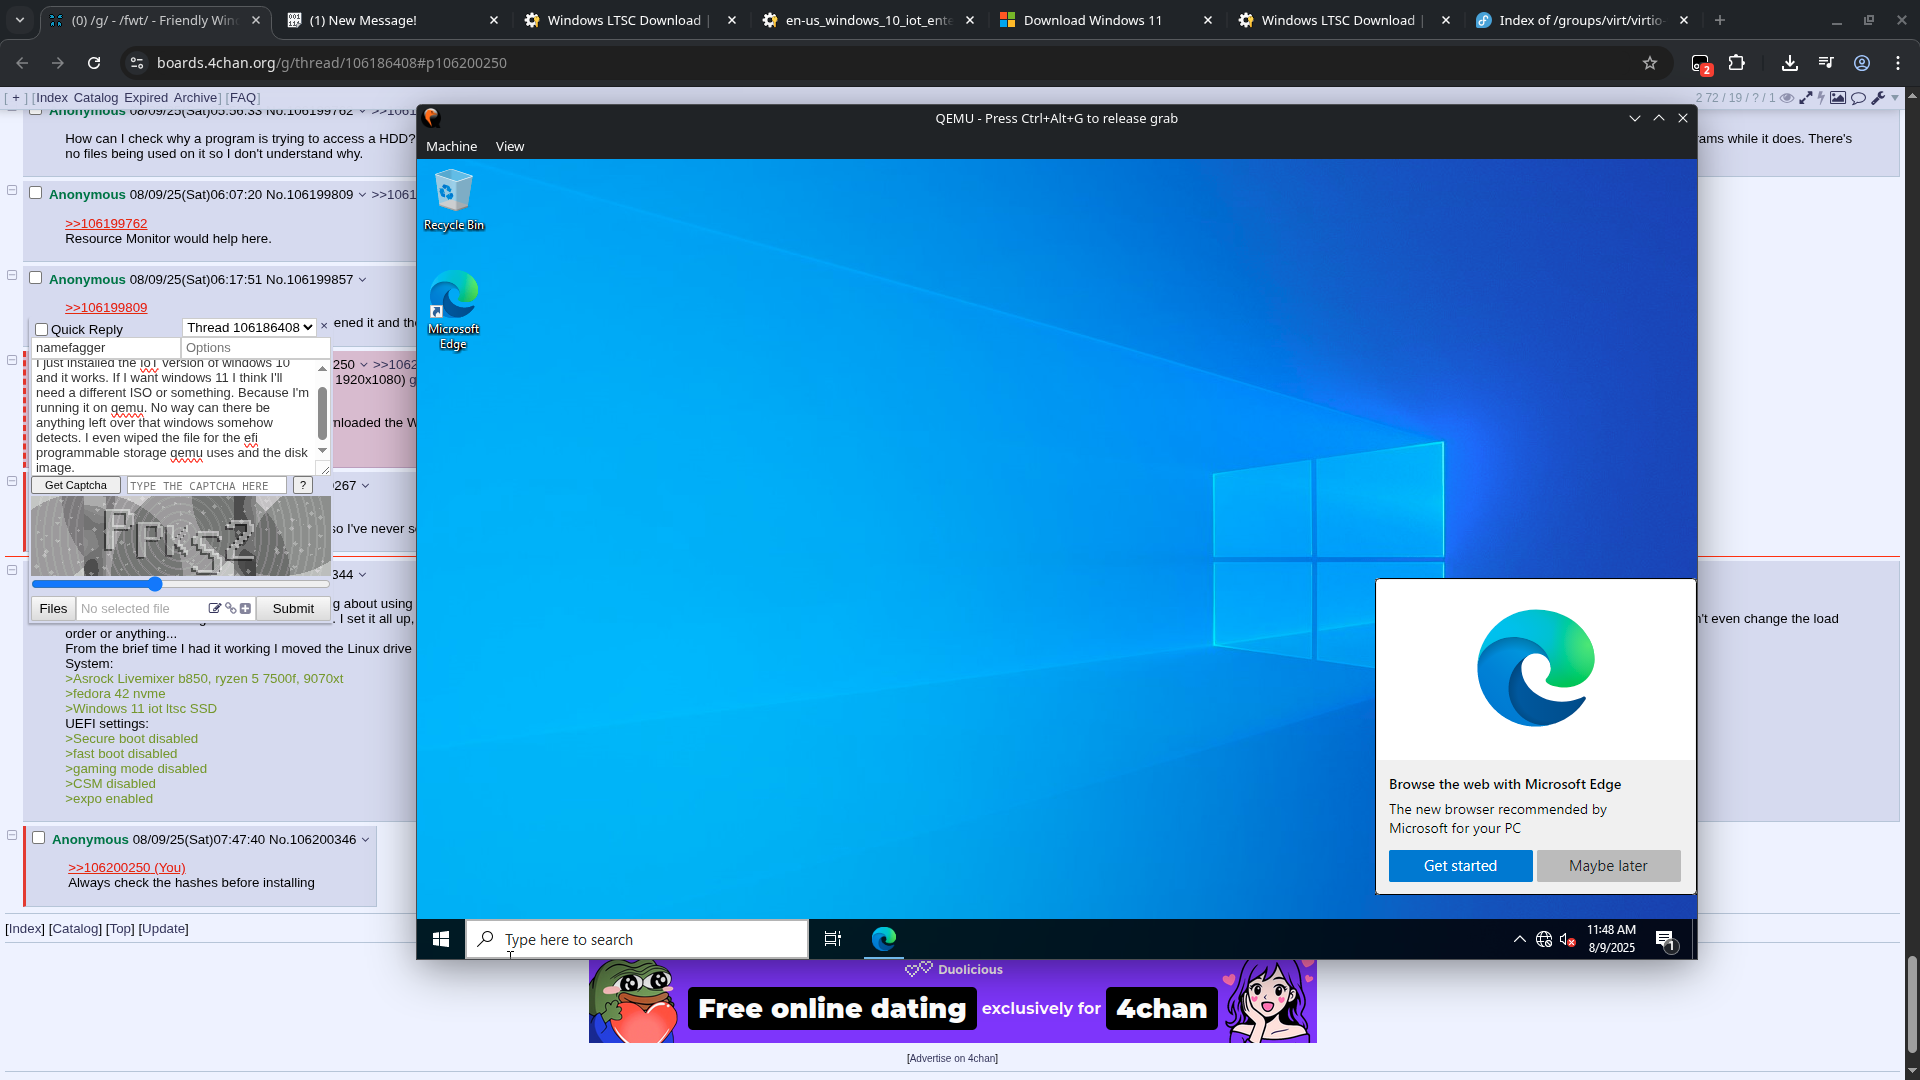Viewport: 1920px width, 1080px height.
Task: Click the QEMU window dropdown chevron button
Action: (1635, 118)
